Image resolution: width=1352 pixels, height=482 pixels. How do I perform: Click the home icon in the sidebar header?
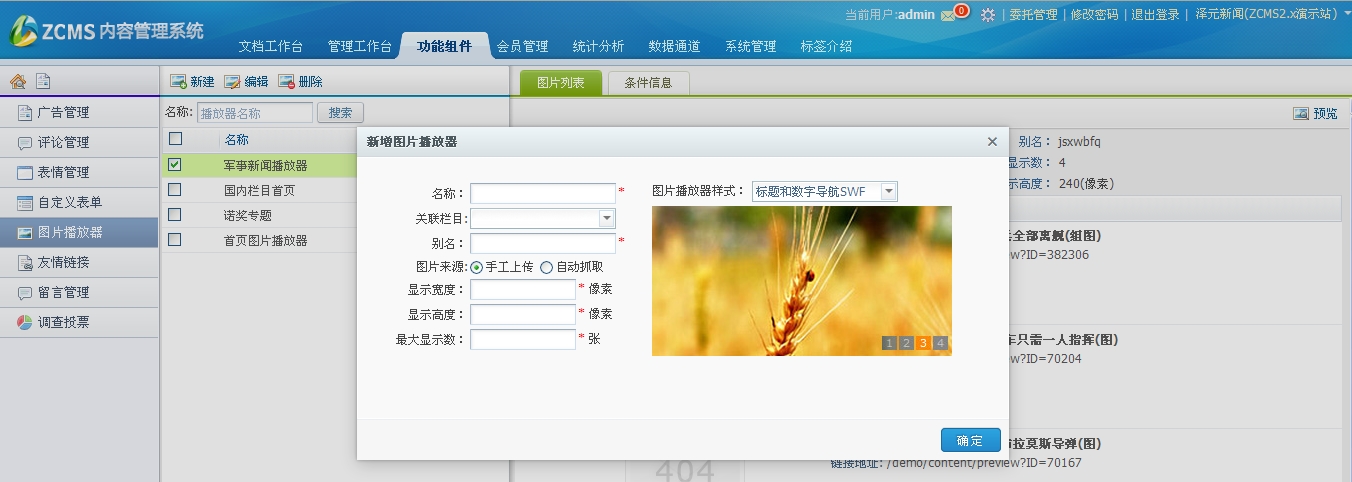(18, 82)
